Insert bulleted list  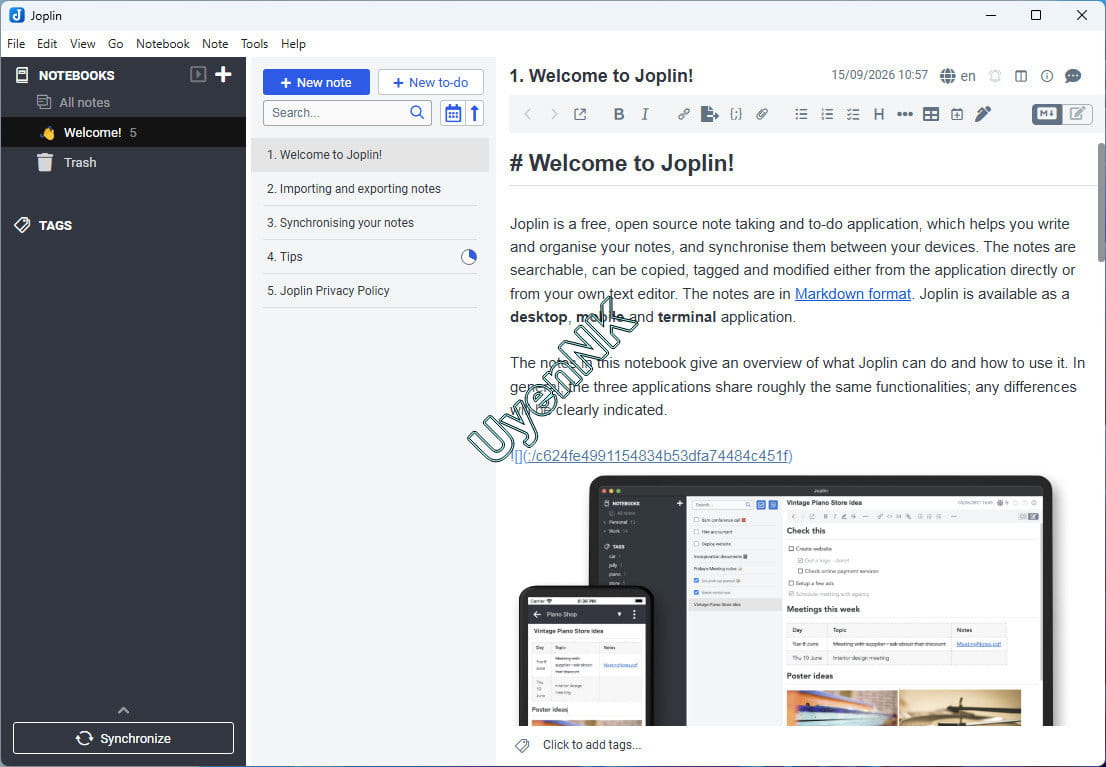pos(801,114)
